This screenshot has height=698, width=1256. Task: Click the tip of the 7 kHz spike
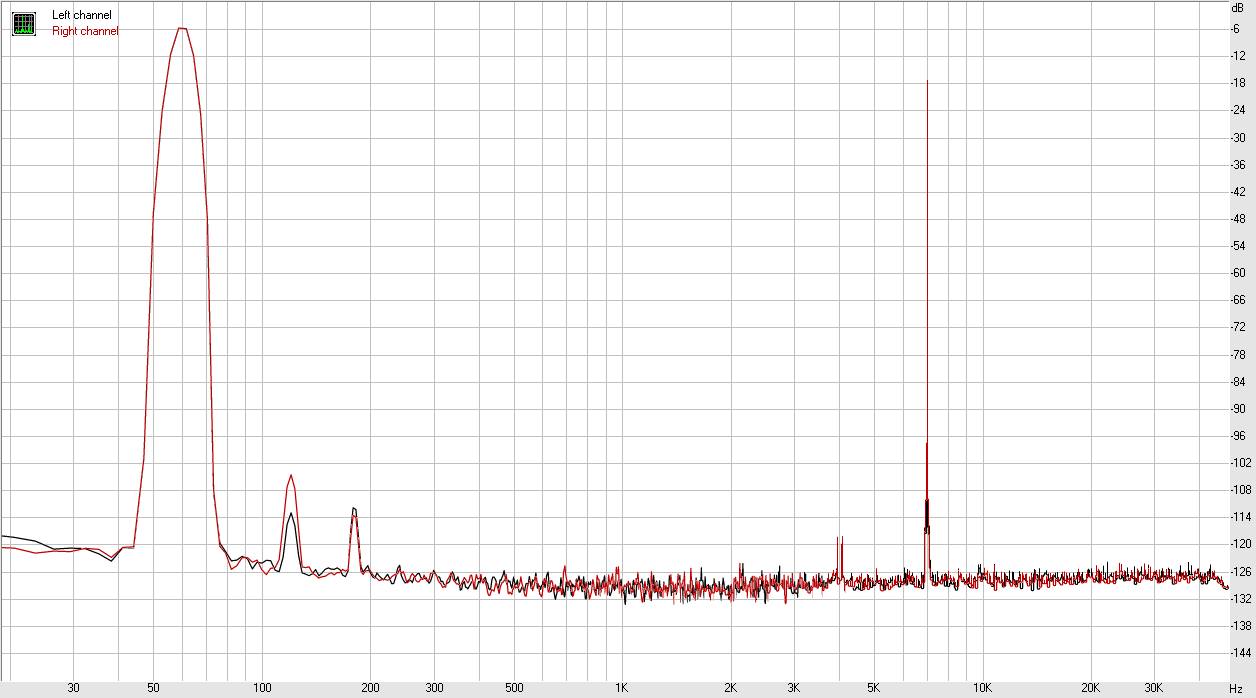pos(927,81)
